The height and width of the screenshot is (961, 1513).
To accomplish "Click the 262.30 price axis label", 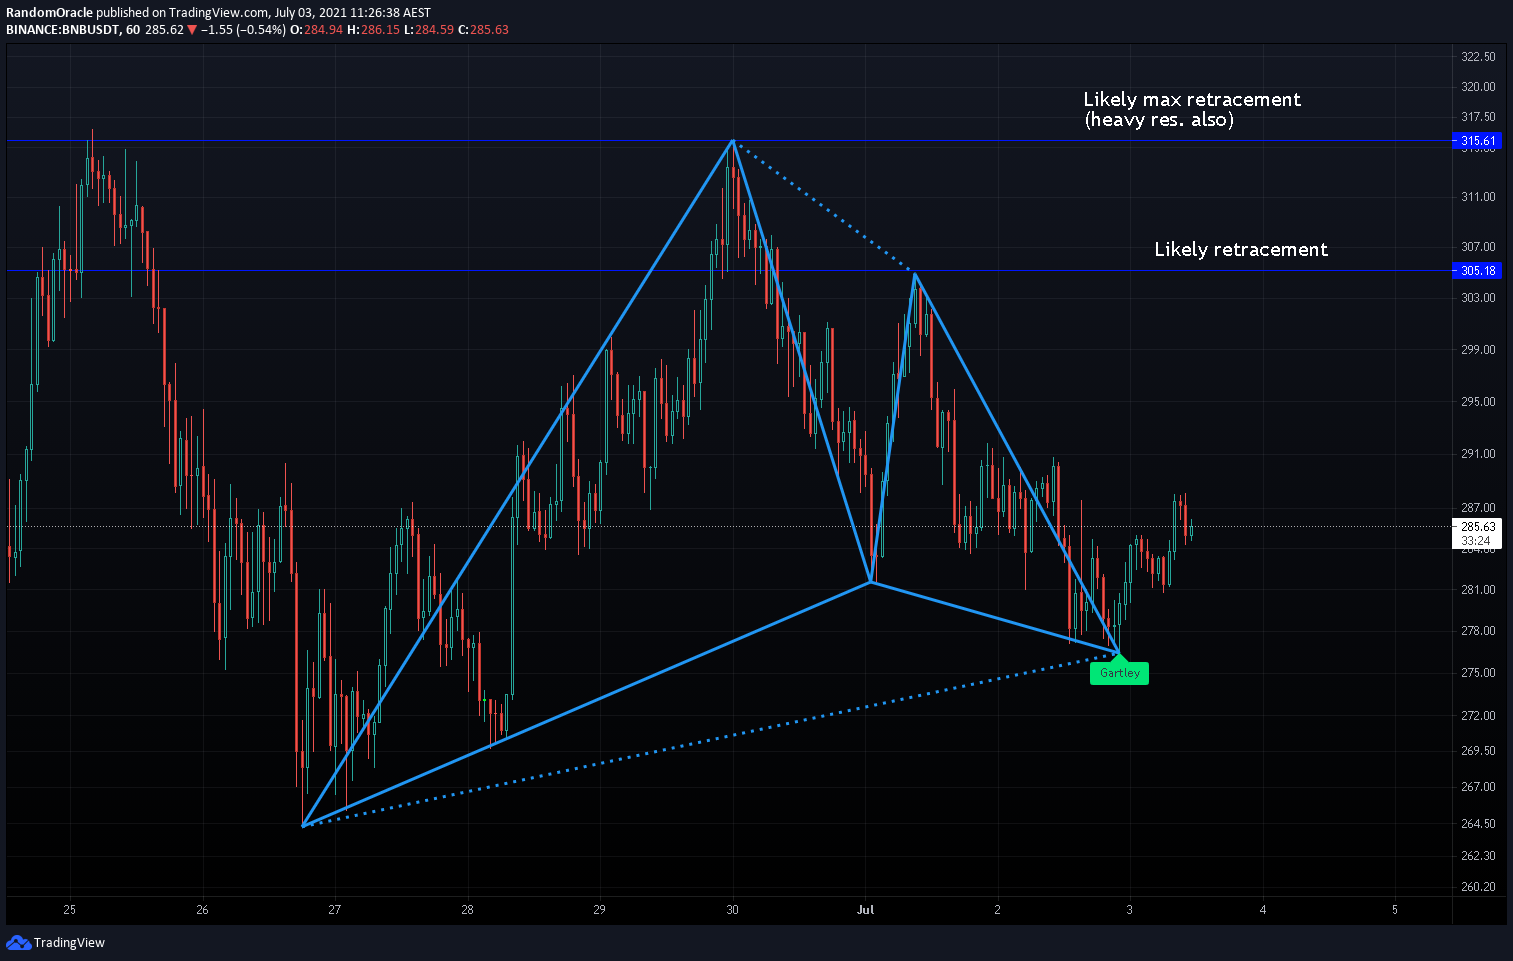I will pyautogui.click(x=1478, y=856).
